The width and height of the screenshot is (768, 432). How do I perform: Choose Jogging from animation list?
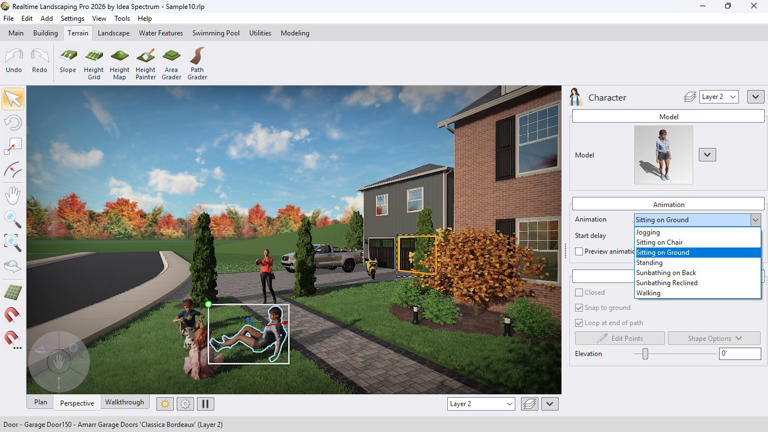(697, 232)
